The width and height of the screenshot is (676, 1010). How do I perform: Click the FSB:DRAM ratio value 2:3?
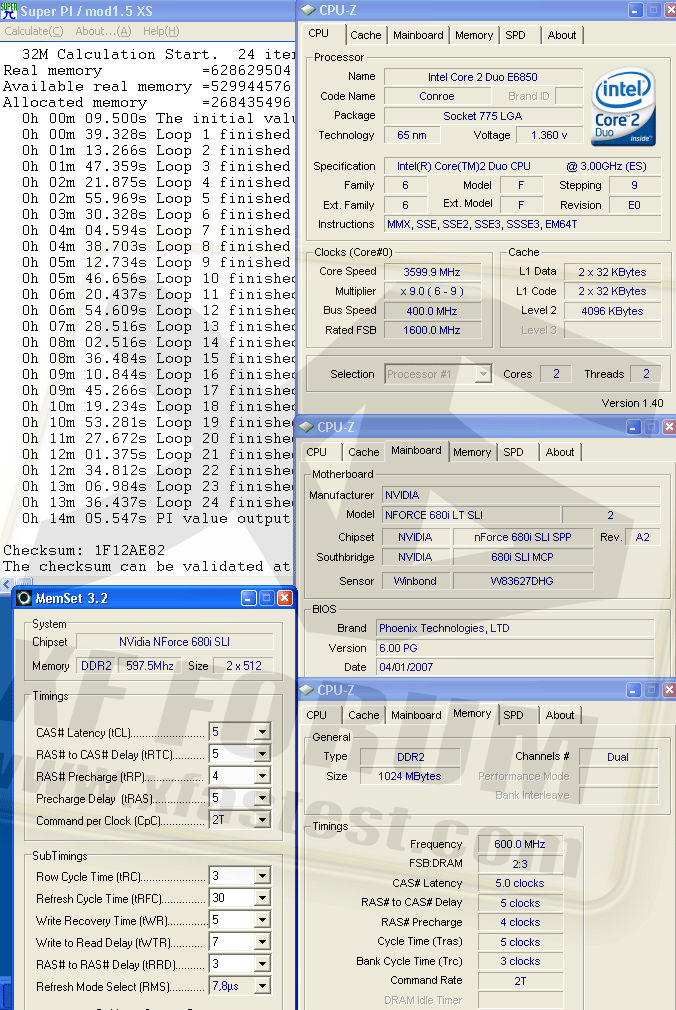pyautogui.click(x=520, y=864)
